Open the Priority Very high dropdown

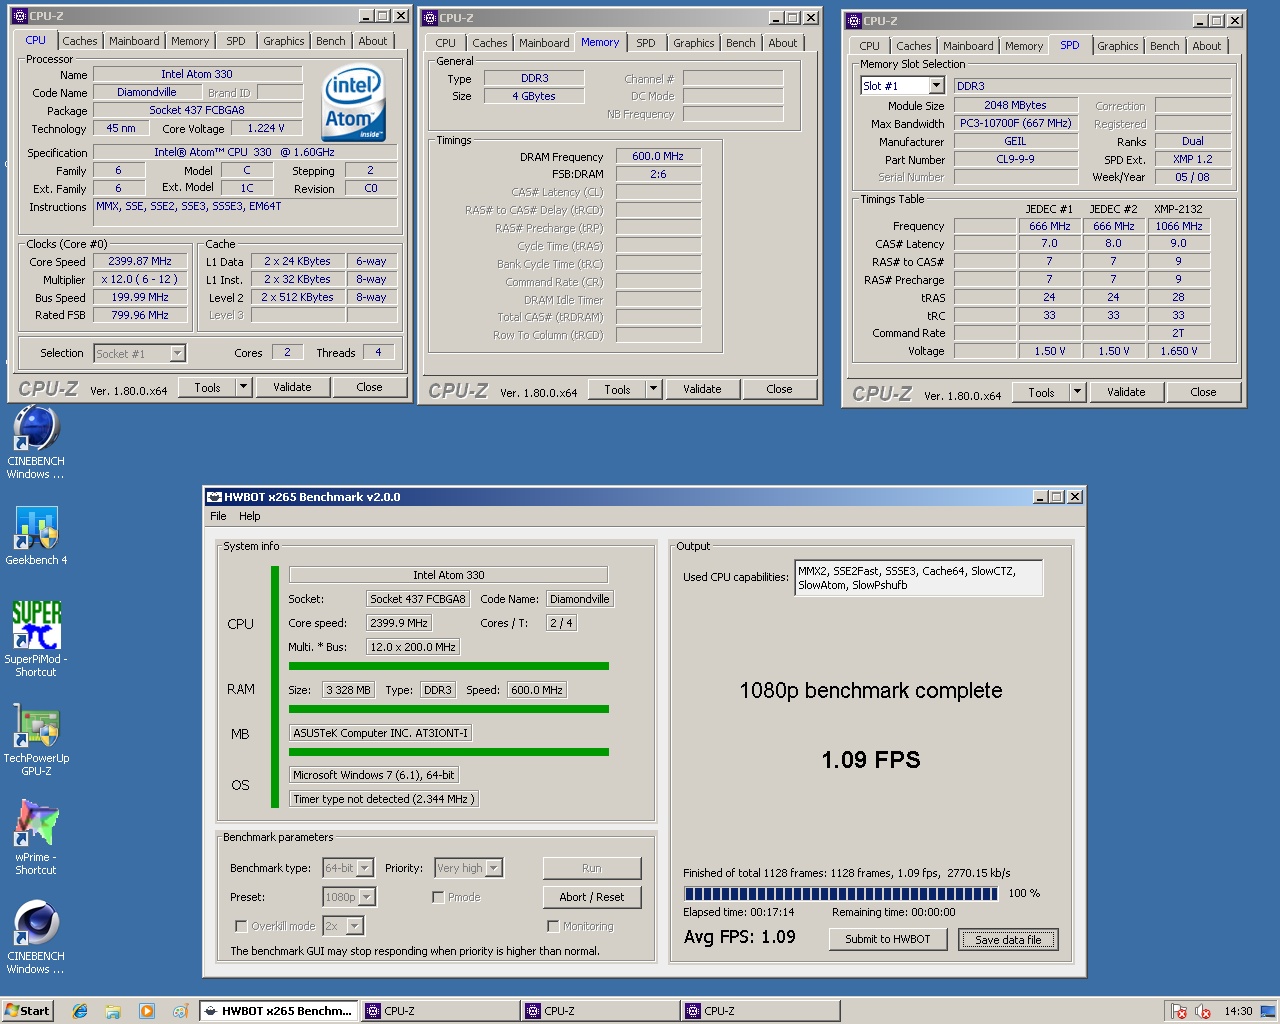[494, 868]
